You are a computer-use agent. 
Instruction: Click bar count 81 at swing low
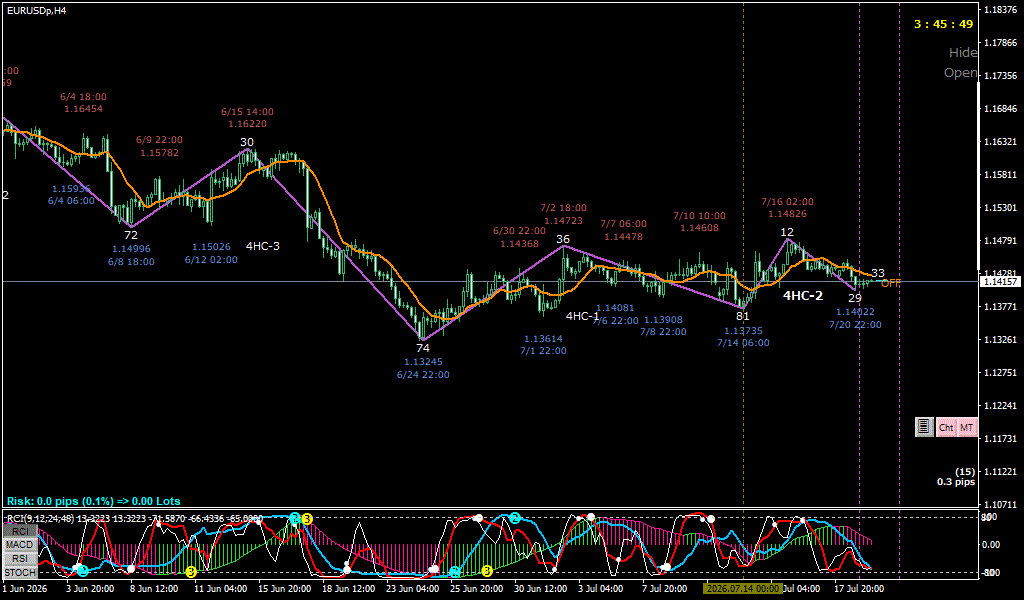click(743, 317)
